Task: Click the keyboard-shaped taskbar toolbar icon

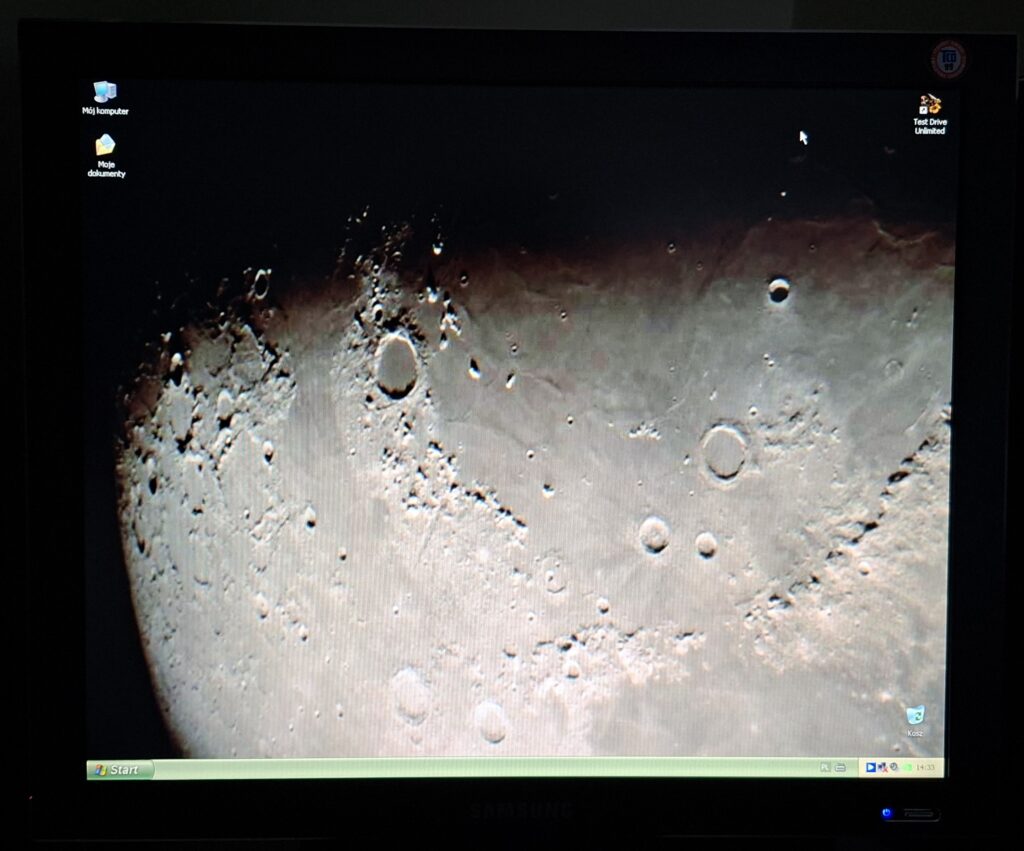Action: (x=840, y=767)
